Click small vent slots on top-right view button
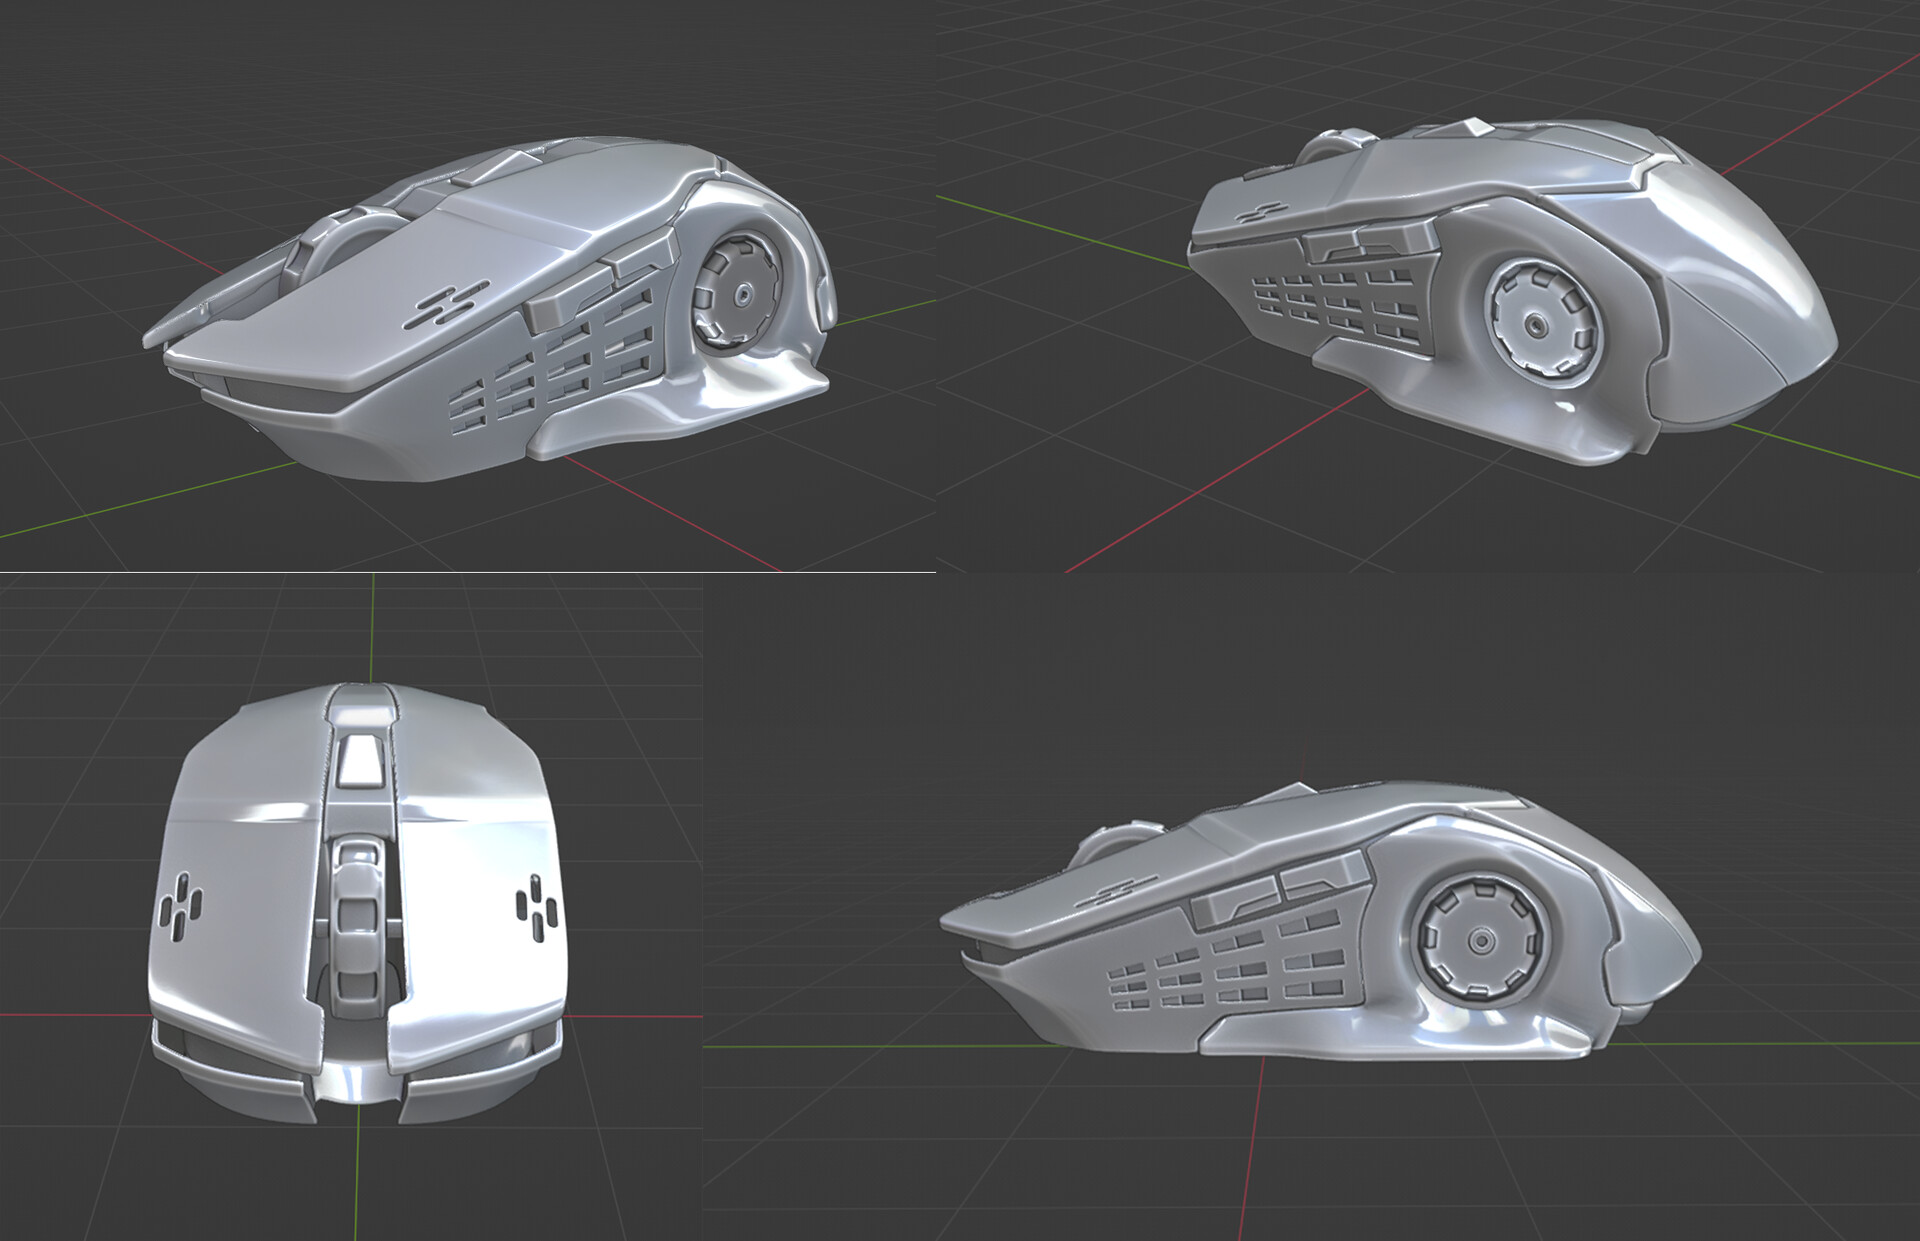The width and height of the screenshot is (1920, 1241). click(x=1260, y=213)
